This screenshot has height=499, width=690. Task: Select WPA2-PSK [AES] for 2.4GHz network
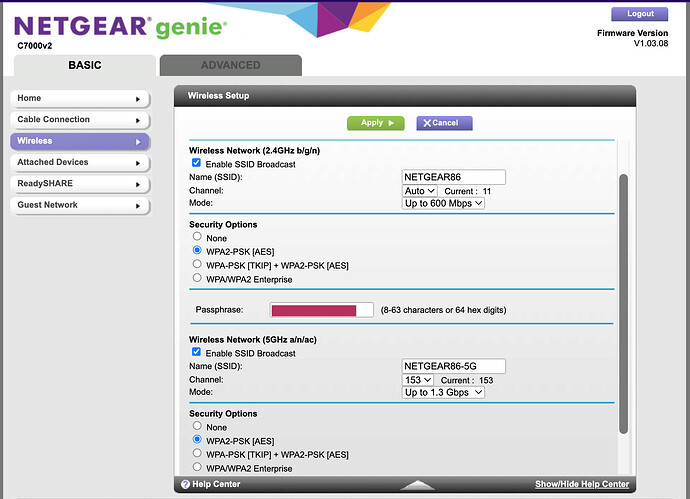point(197,250)
